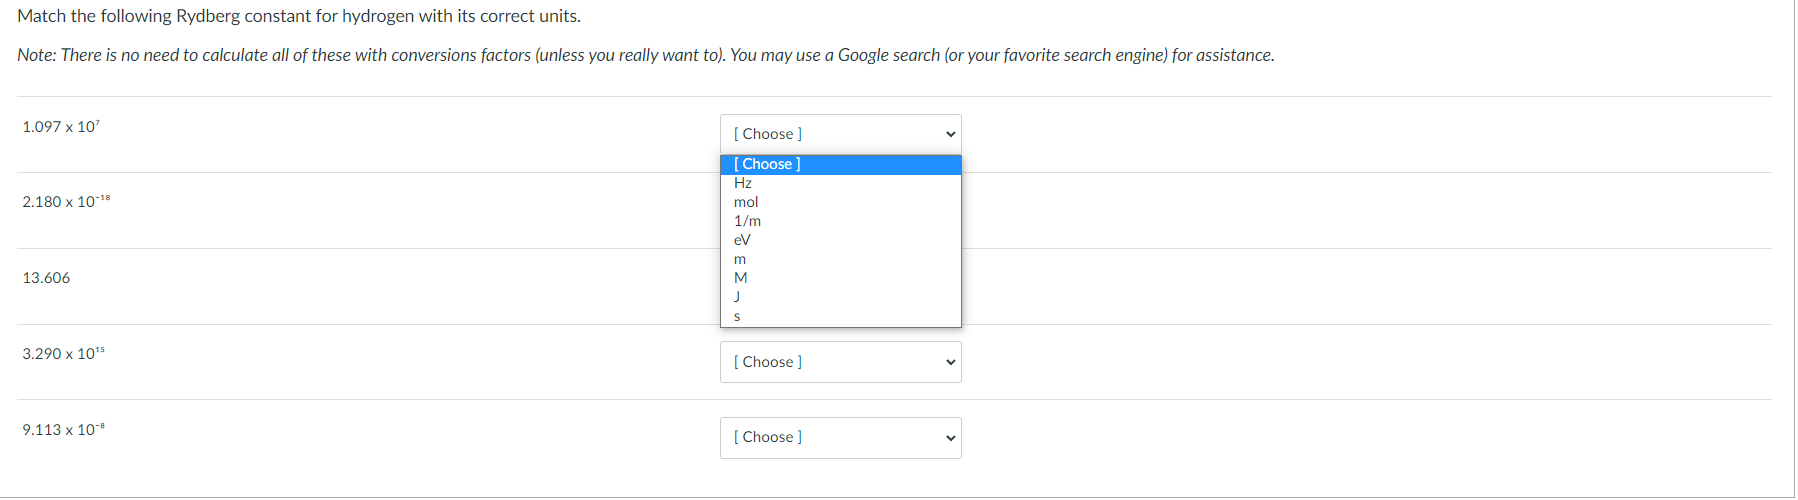
Task: Click the 2.180 x 10^-18 value label
Action: click(66, 202)
